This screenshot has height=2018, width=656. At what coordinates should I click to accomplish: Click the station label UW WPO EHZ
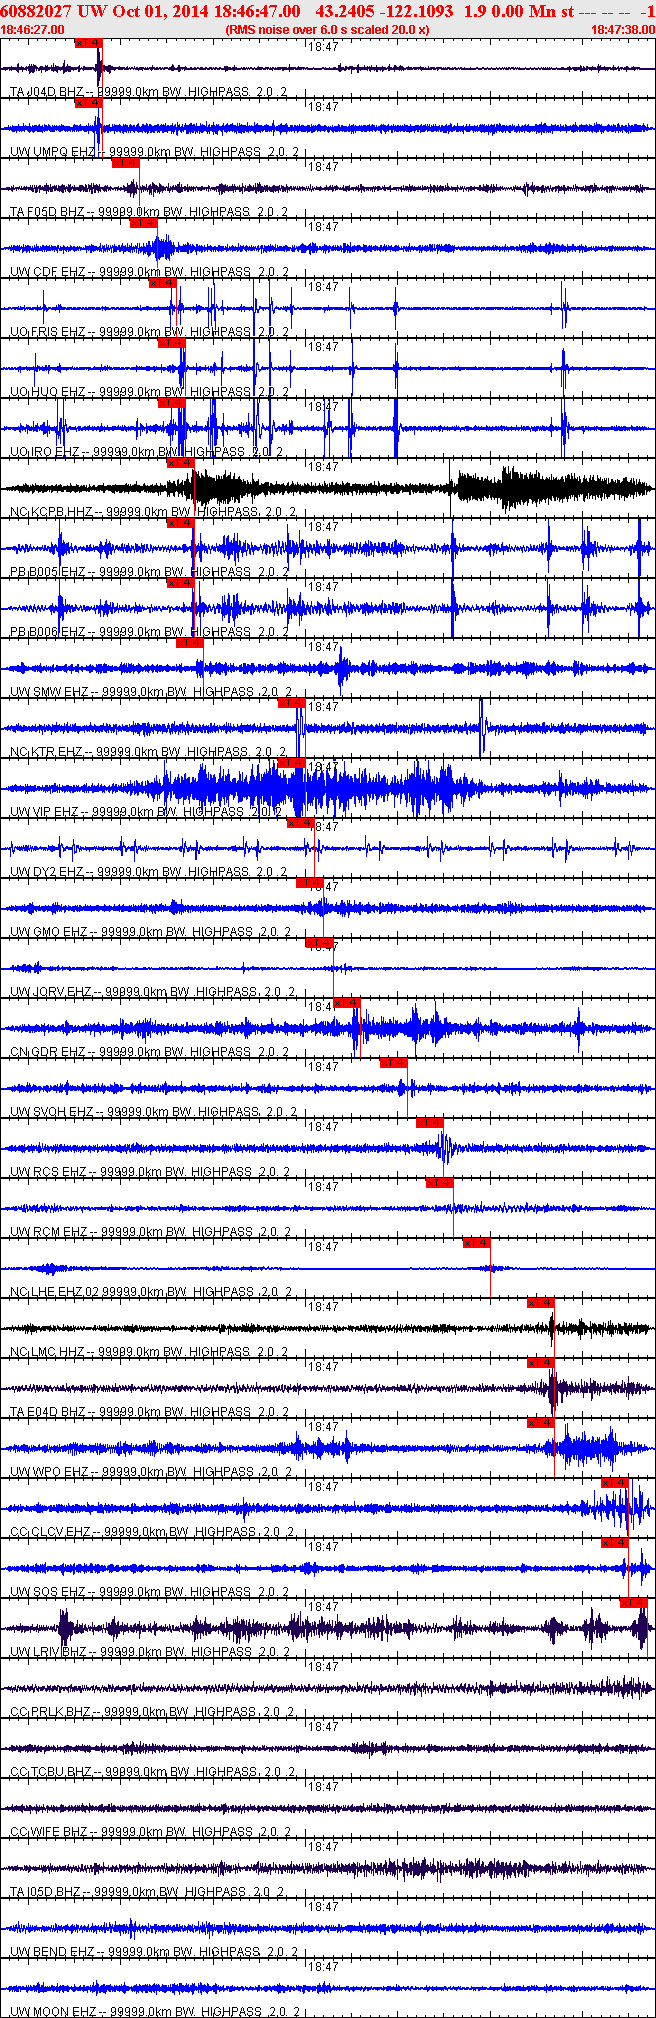tap(50, 1472)
